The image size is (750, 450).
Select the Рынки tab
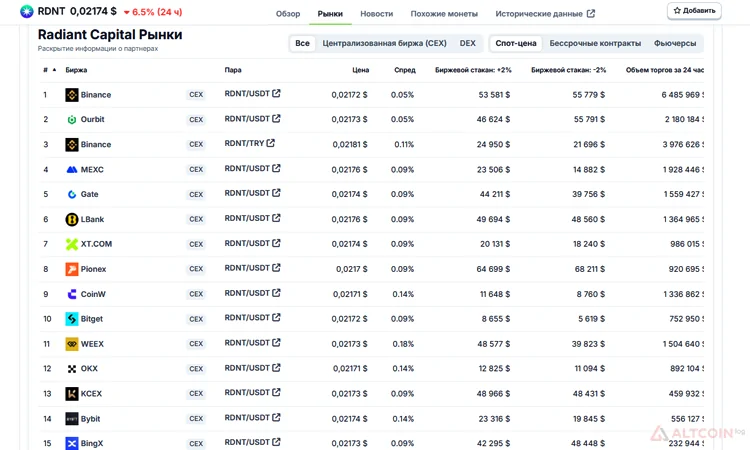coord(330,14)
